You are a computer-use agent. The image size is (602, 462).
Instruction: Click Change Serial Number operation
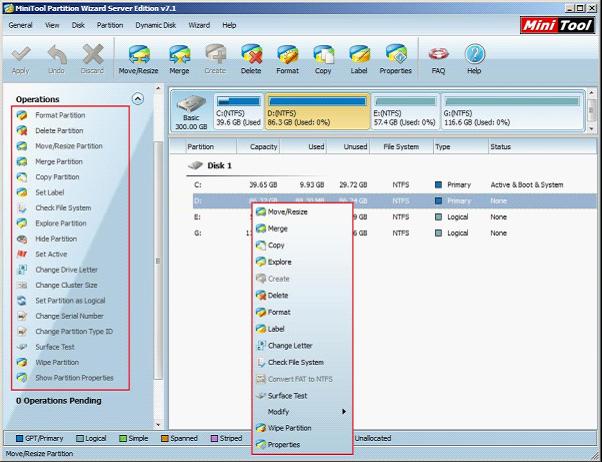point(69,316)
